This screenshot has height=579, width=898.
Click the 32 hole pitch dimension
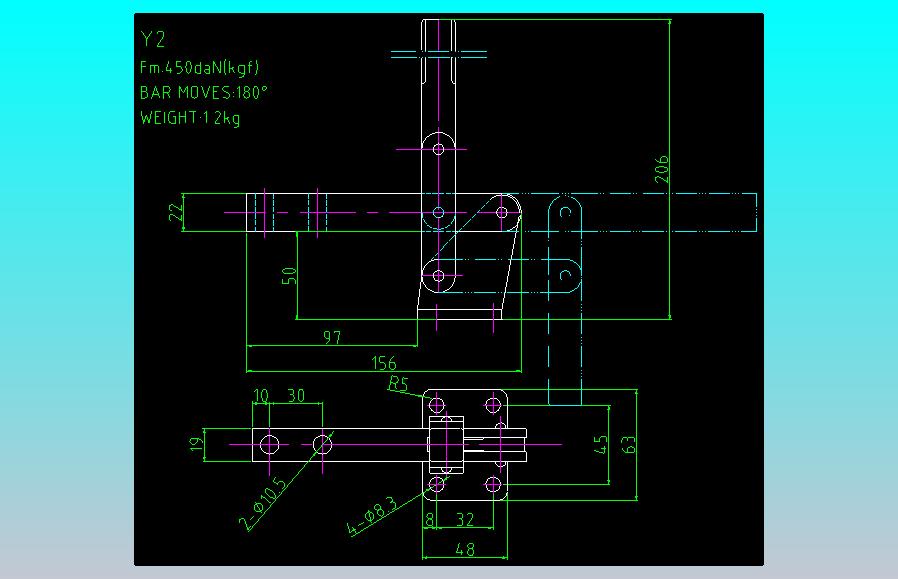(465, 519)
